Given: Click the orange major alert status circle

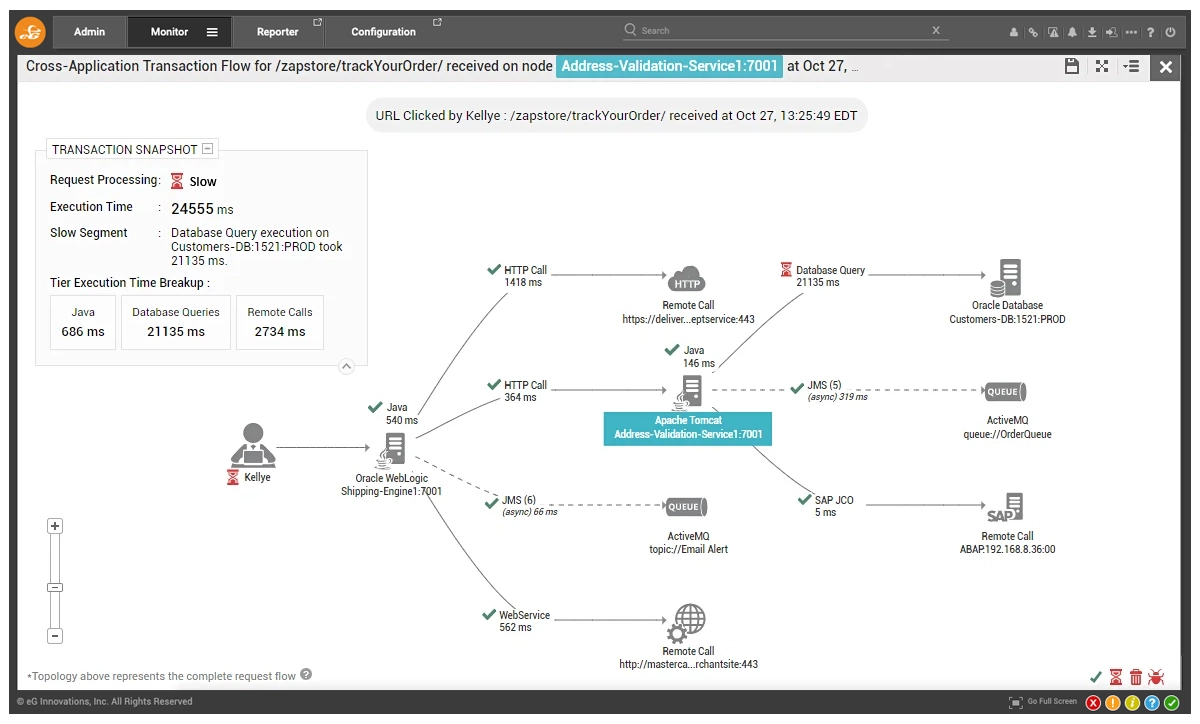Looking at the screenshot, I should (x=1113, y=703).
